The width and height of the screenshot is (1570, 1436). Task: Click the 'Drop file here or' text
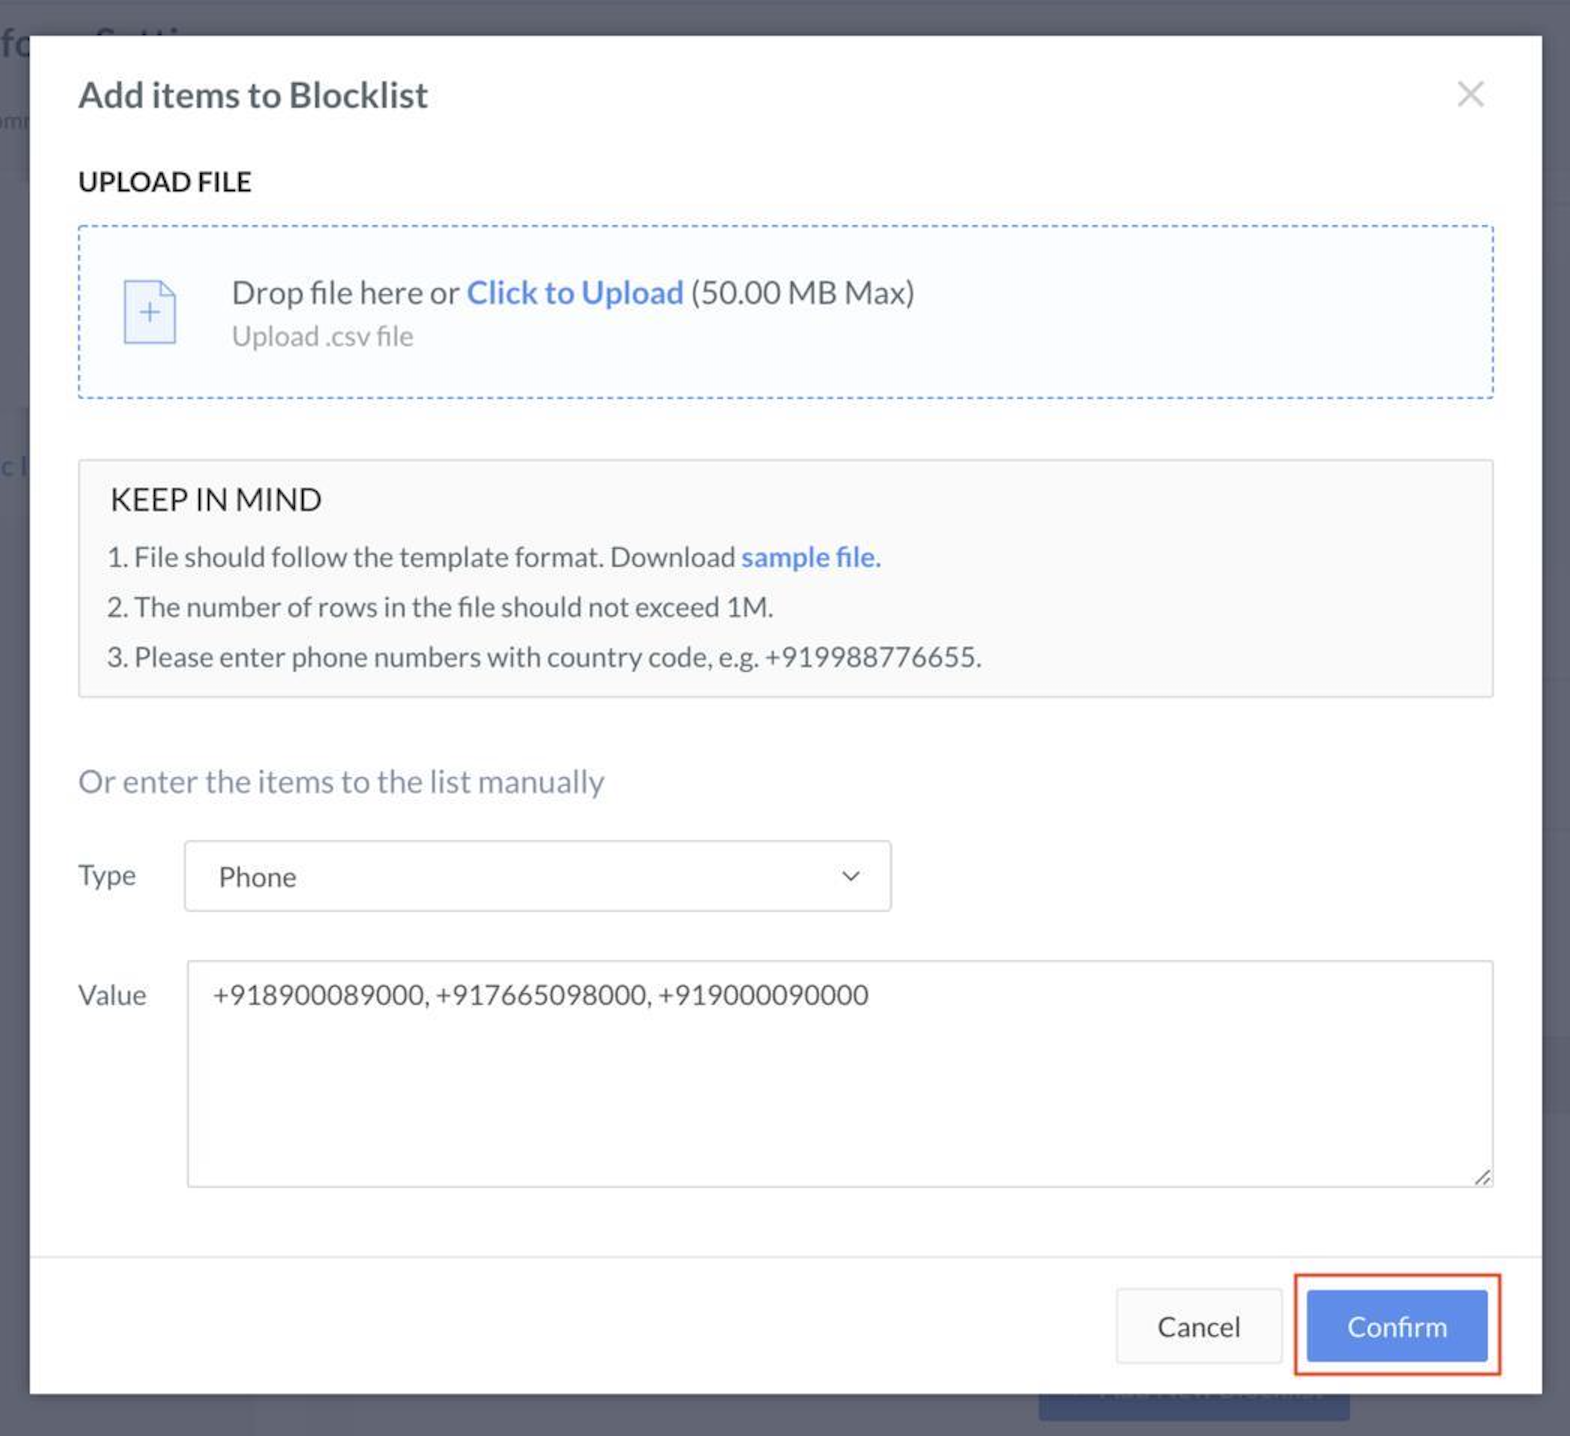[345, 292]
